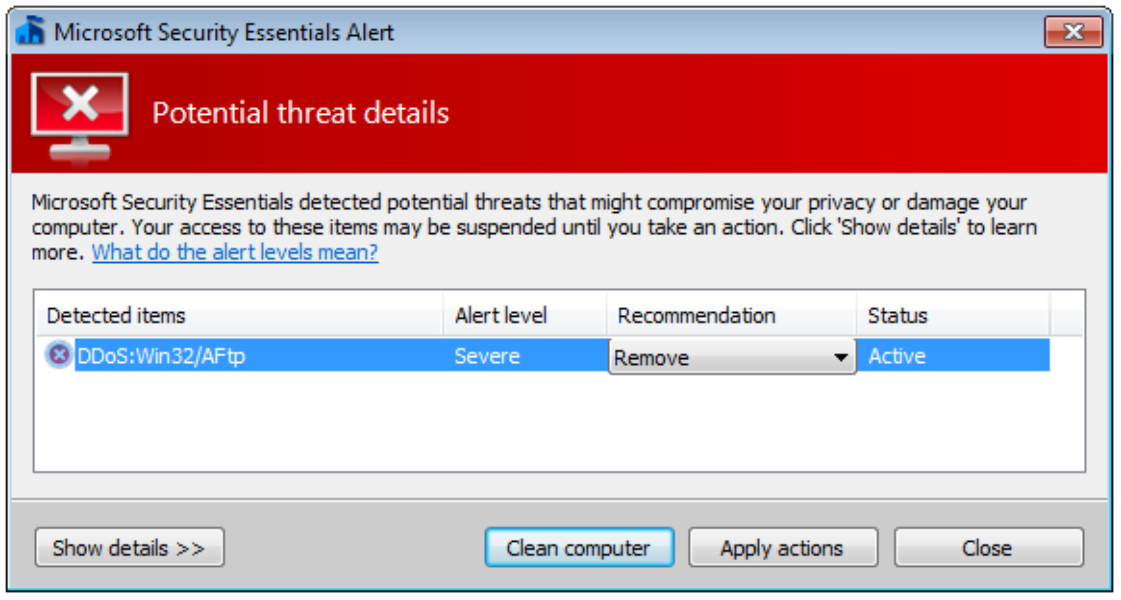This screenshot has height=600, width=1121.
Task: Click the purple threat icon beside DDoS:Win32/AFtp
Action: coord(59,355)
